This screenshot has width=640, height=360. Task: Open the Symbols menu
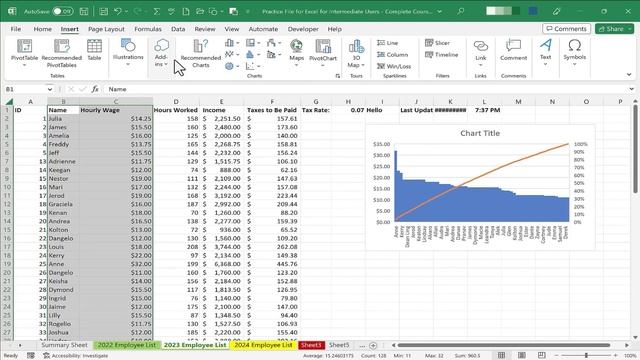(x=574, y=52)
